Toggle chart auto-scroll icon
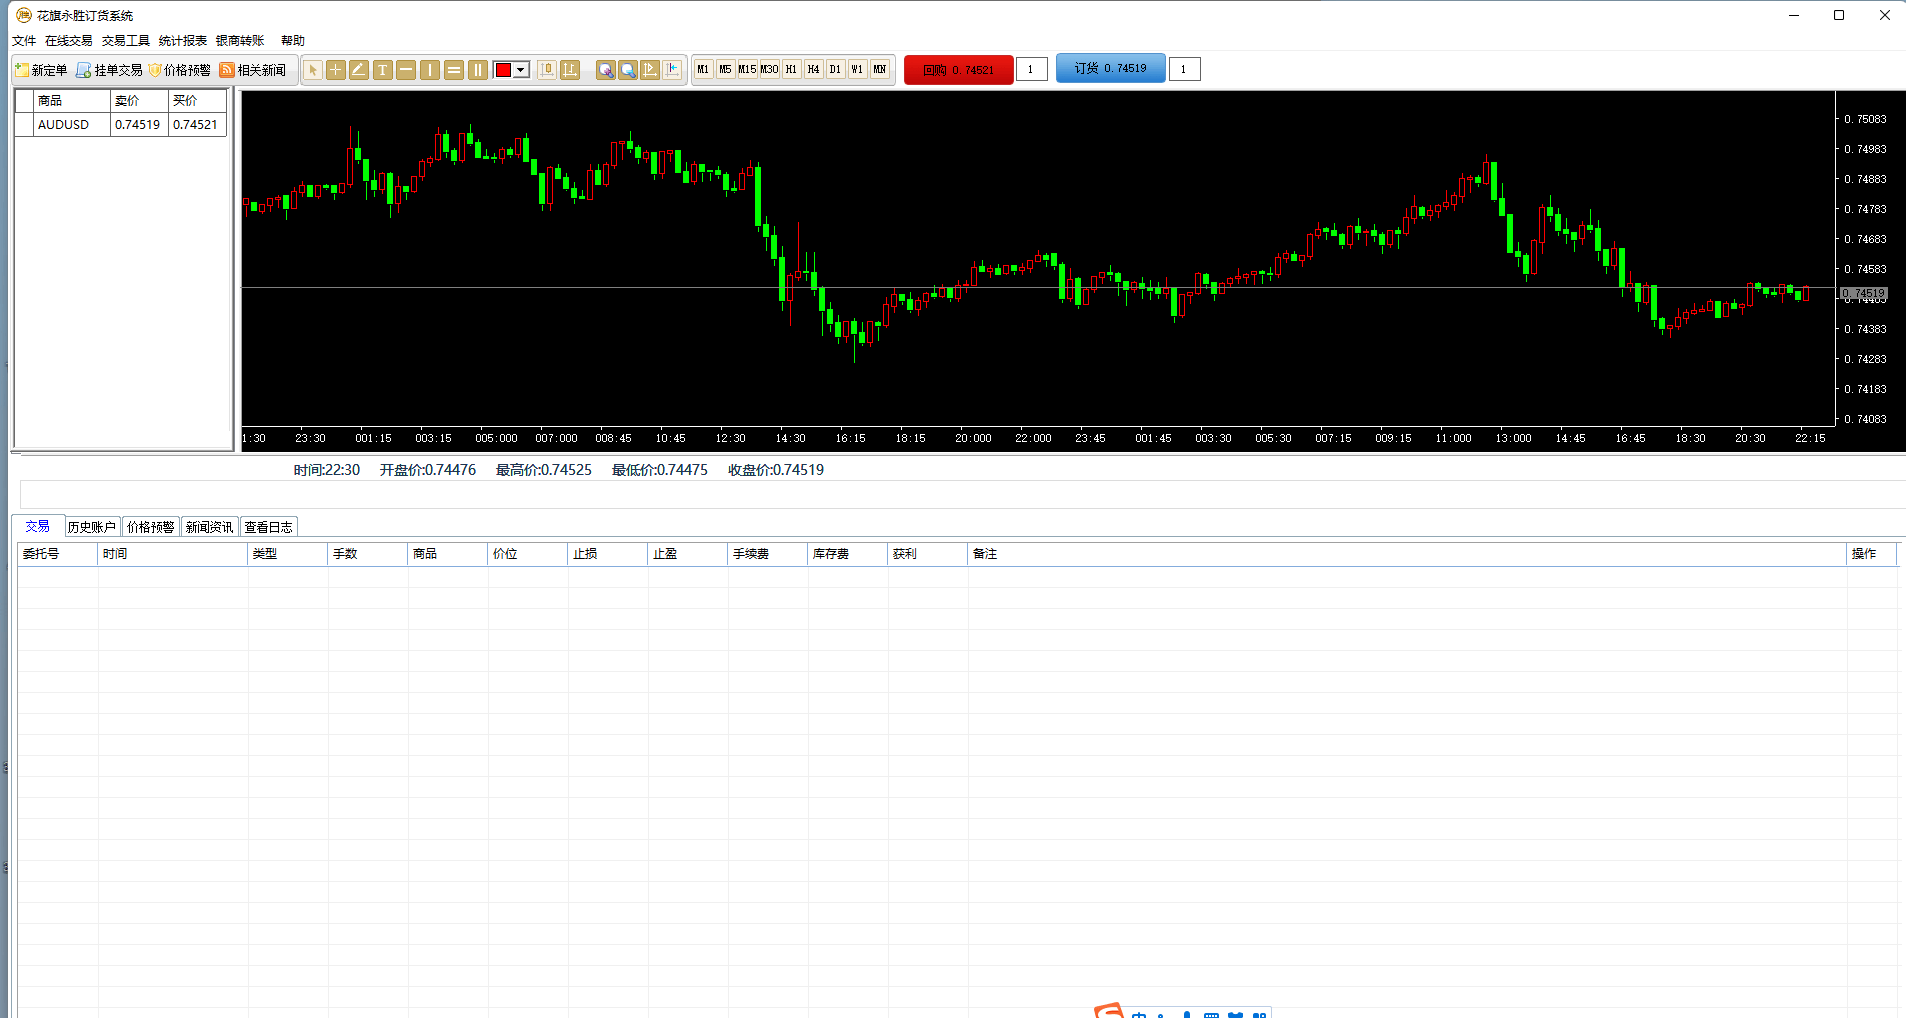 coord(650,70)
